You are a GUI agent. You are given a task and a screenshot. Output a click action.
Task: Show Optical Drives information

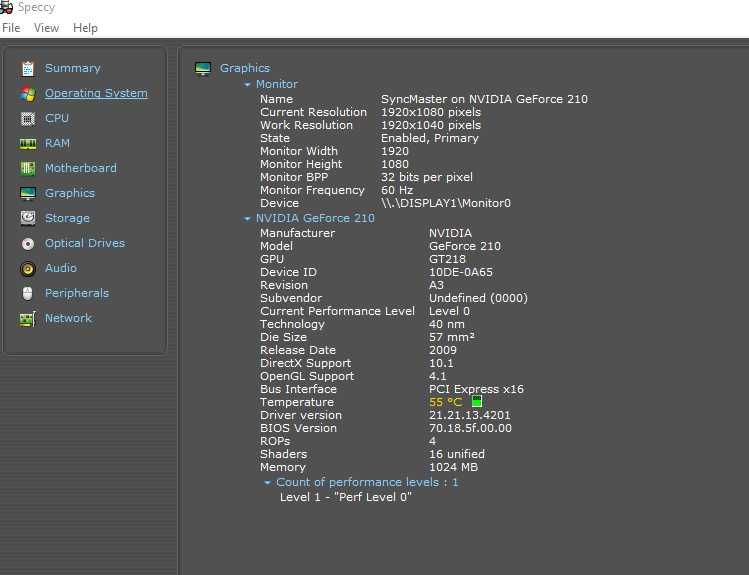click(85, 243)
